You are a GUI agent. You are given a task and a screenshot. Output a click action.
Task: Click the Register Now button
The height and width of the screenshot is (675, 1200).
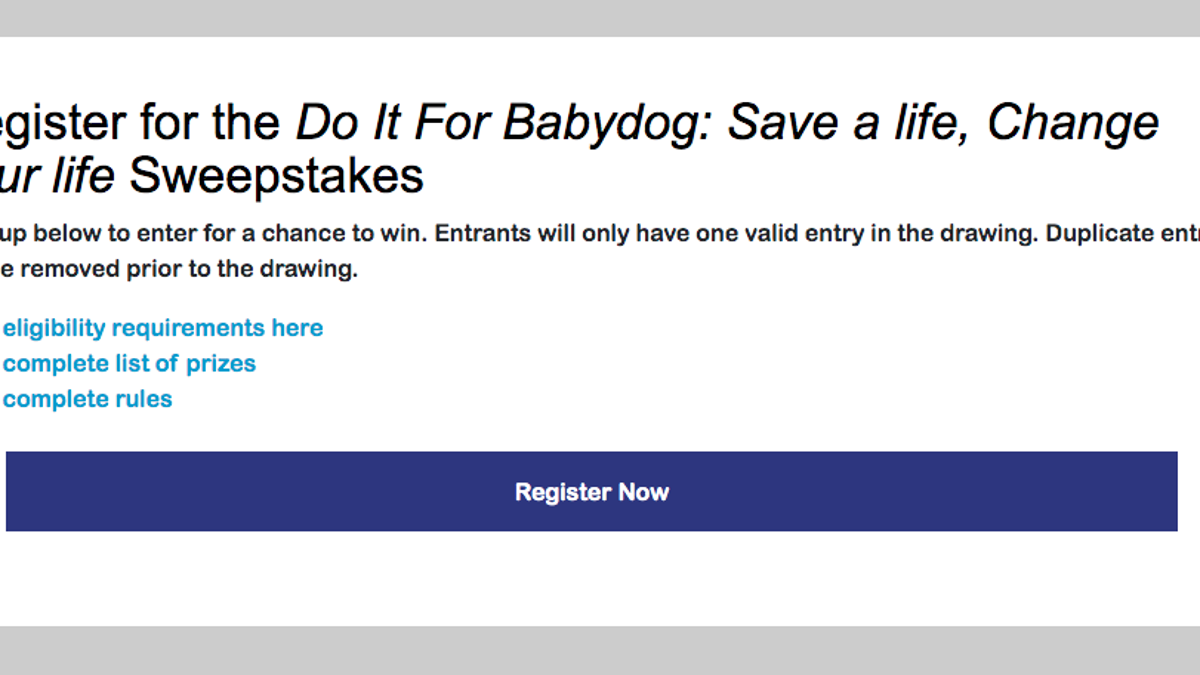click(591, 491)
